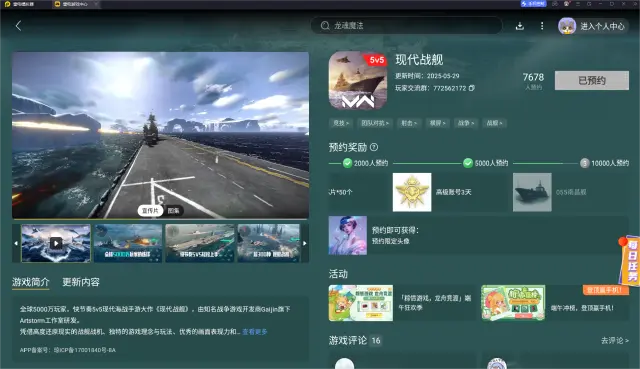640x369 pixels.
Task: Click the 高级账号3天 gold medal reward
Action: (x=412, y=192)
